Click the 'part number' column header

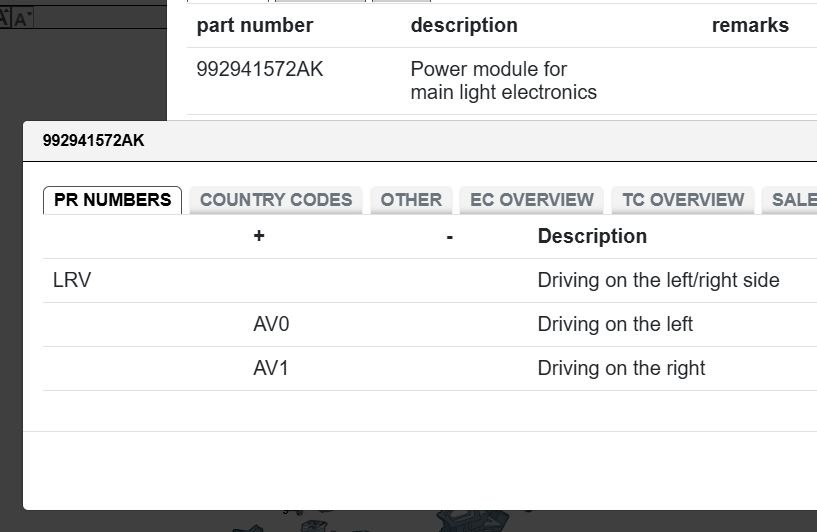point(255,26)
